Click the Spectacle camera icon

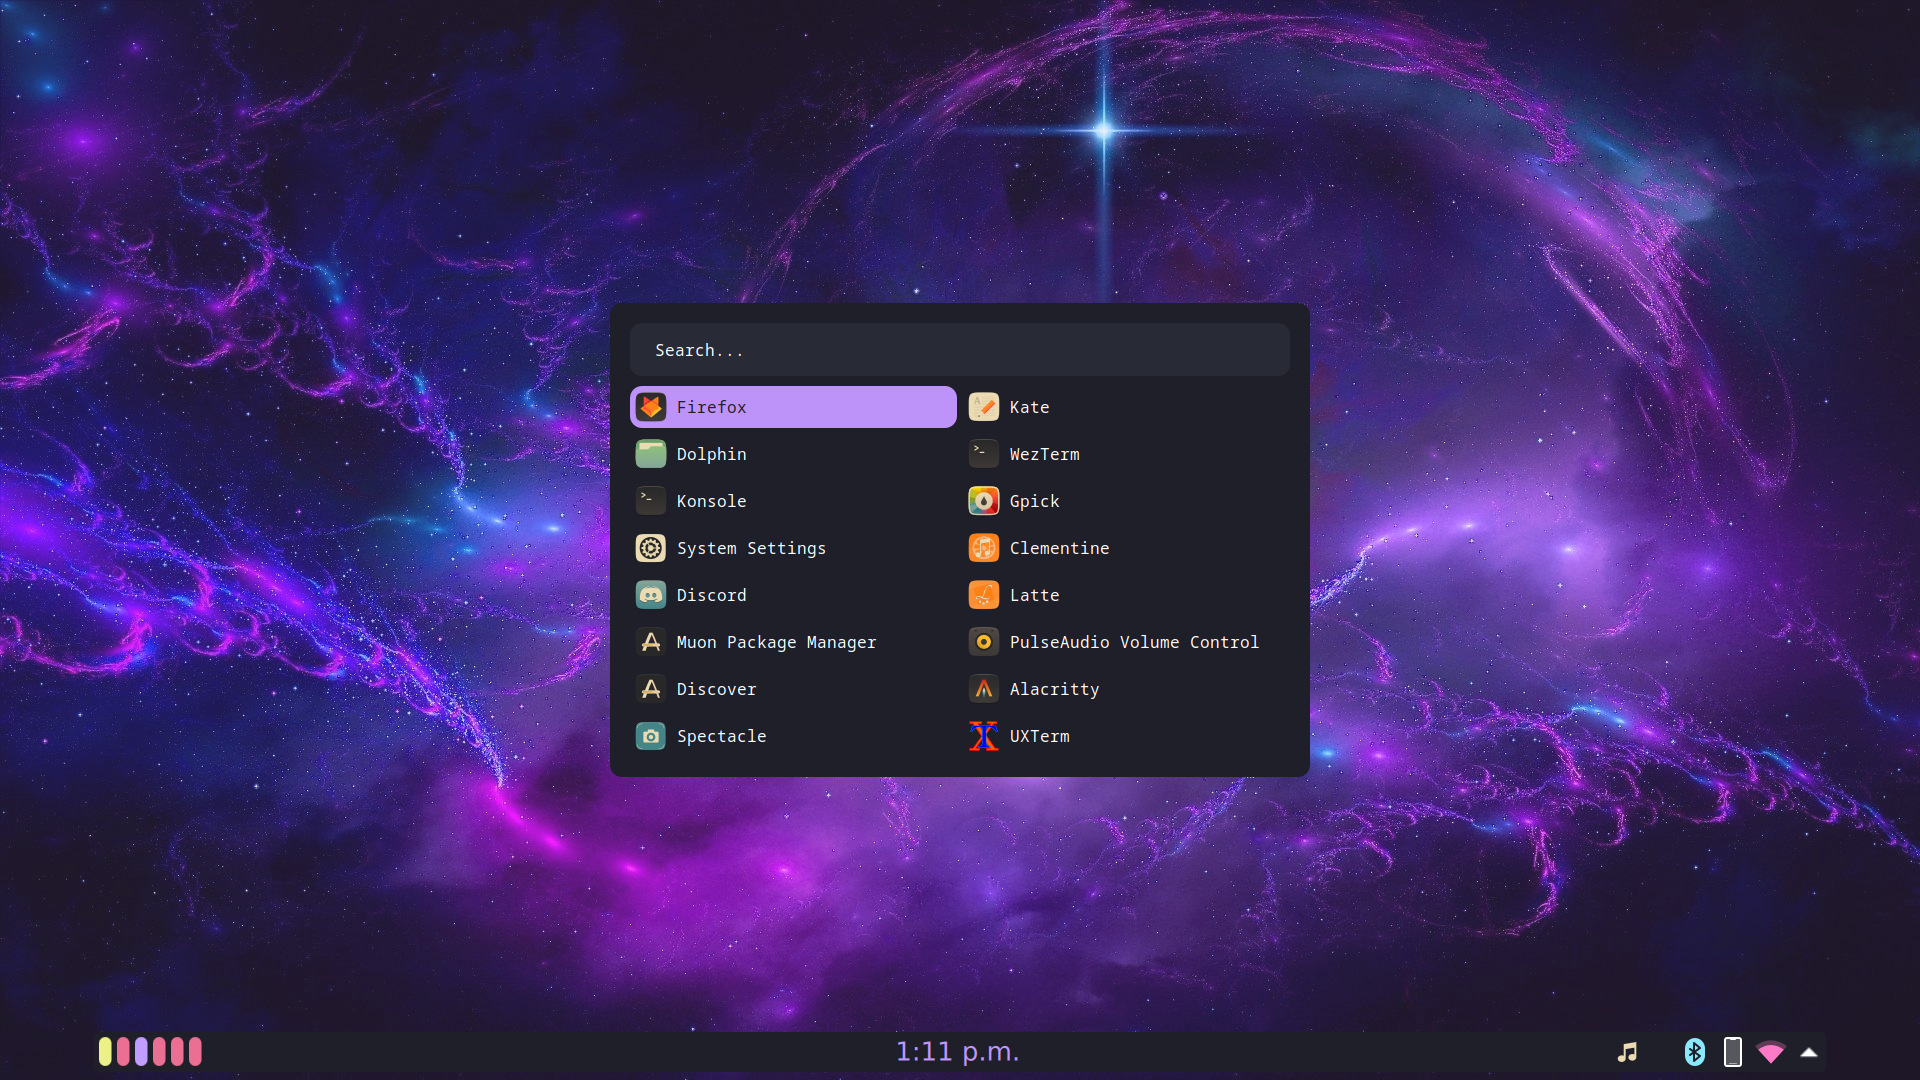pyautogui.click(x=651, y=736)
